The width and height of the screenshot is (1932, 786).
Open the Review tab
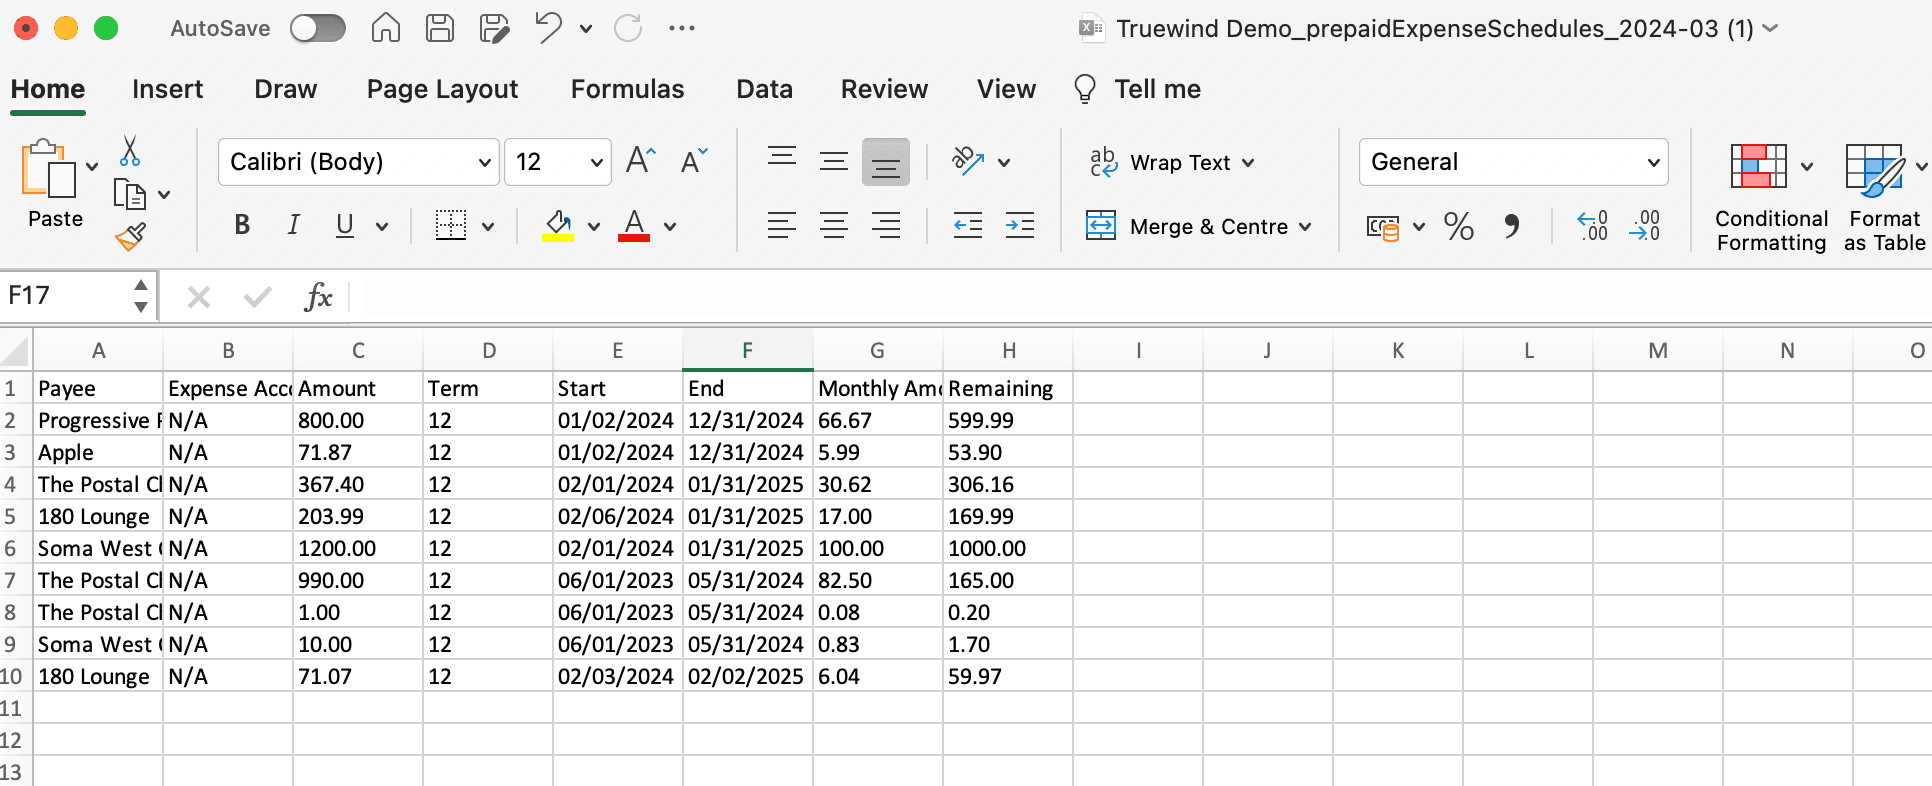884,89
